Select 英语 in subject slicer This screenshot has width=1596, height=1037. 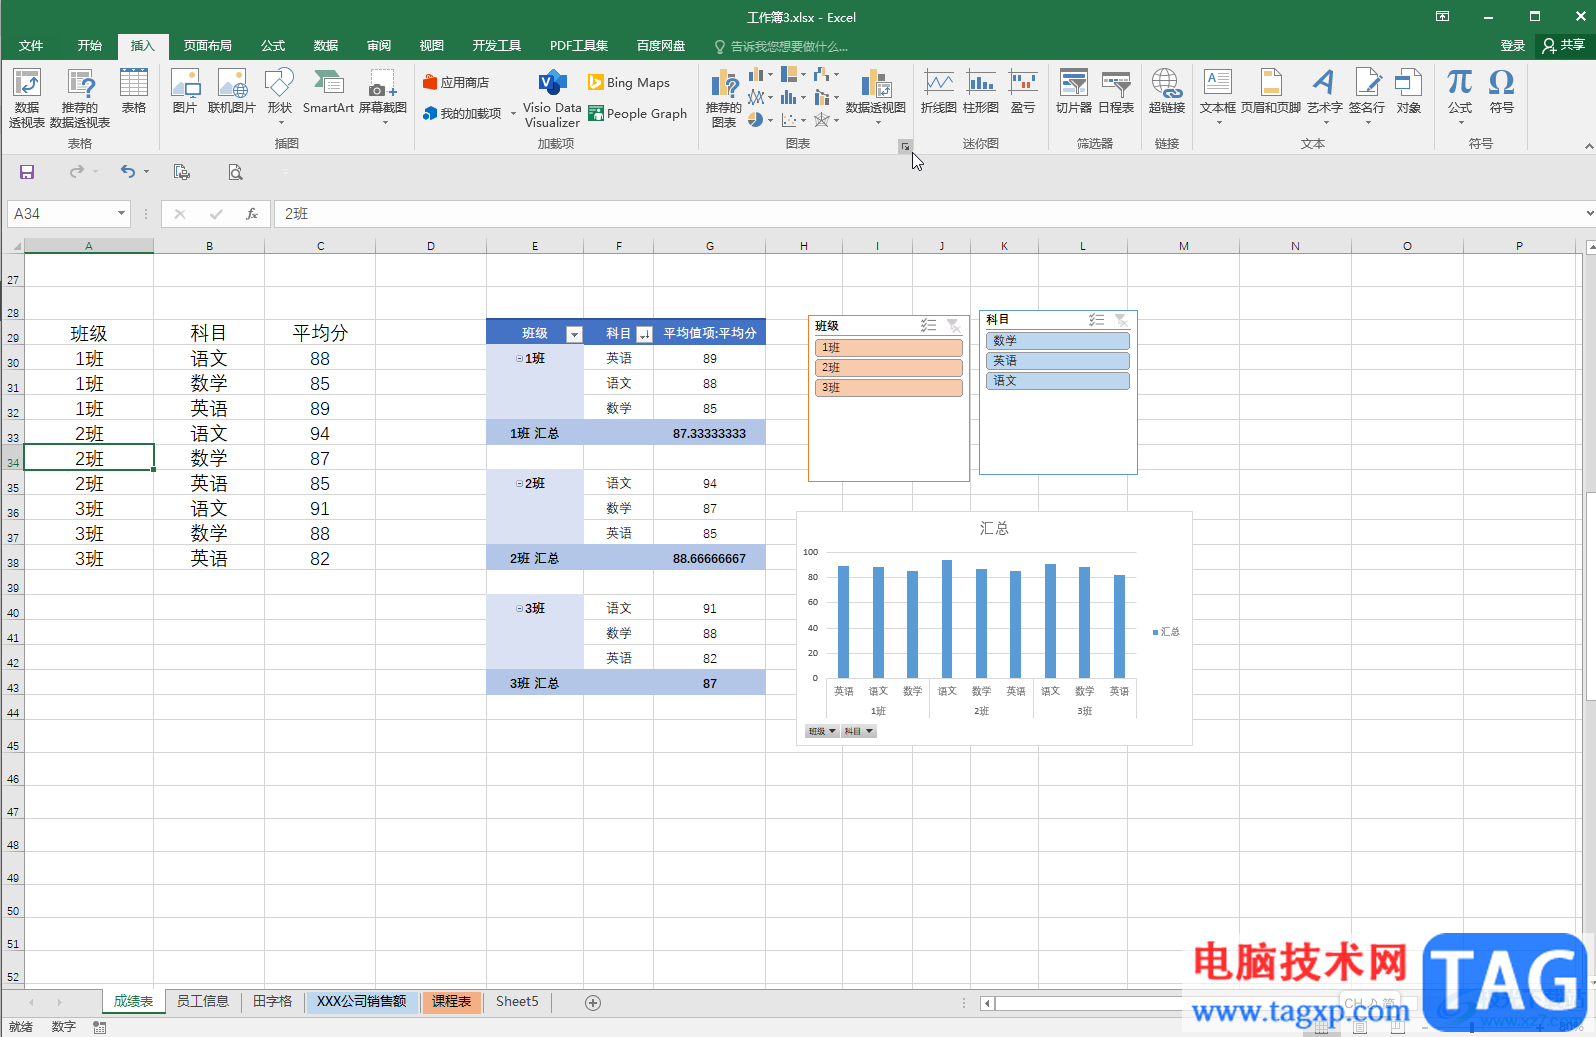1057,361
